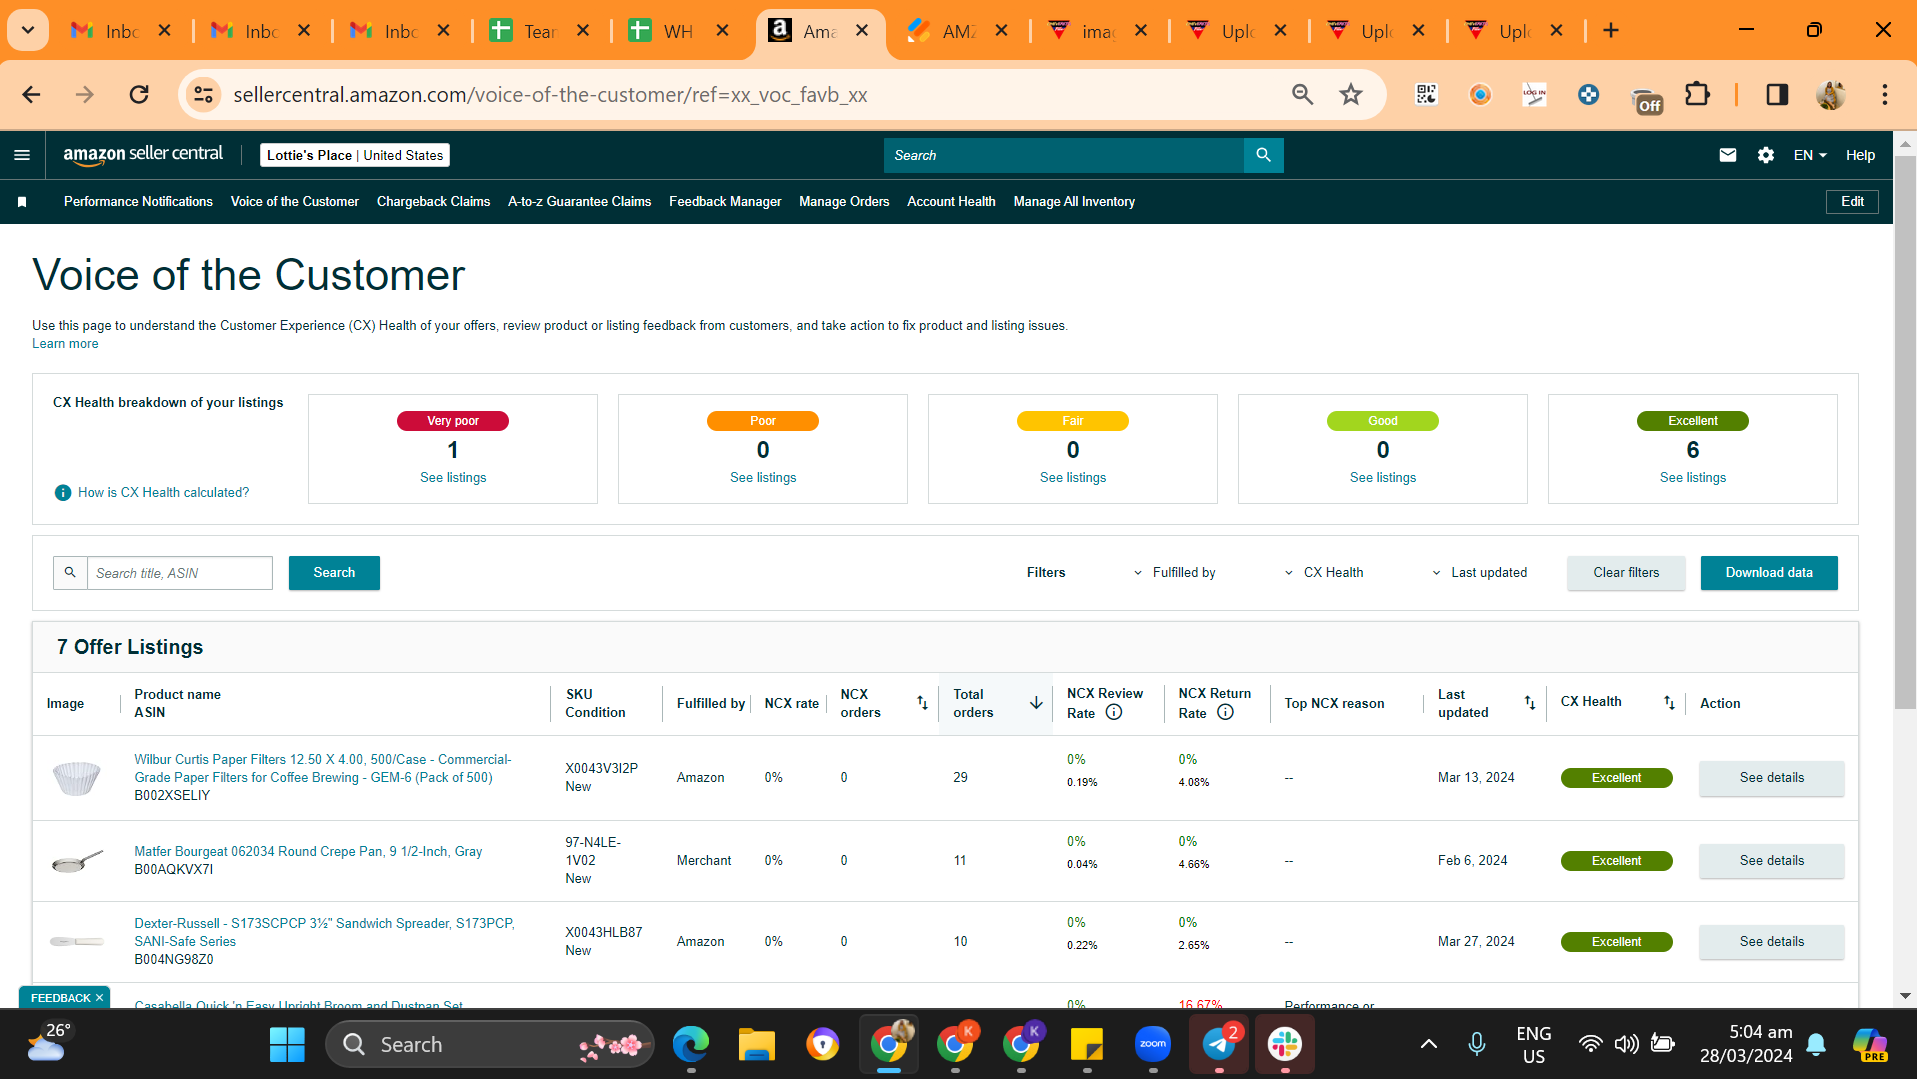Close the FEEDBACK tab widget
1917x1079 pixels.
click(x=100, y=998)
